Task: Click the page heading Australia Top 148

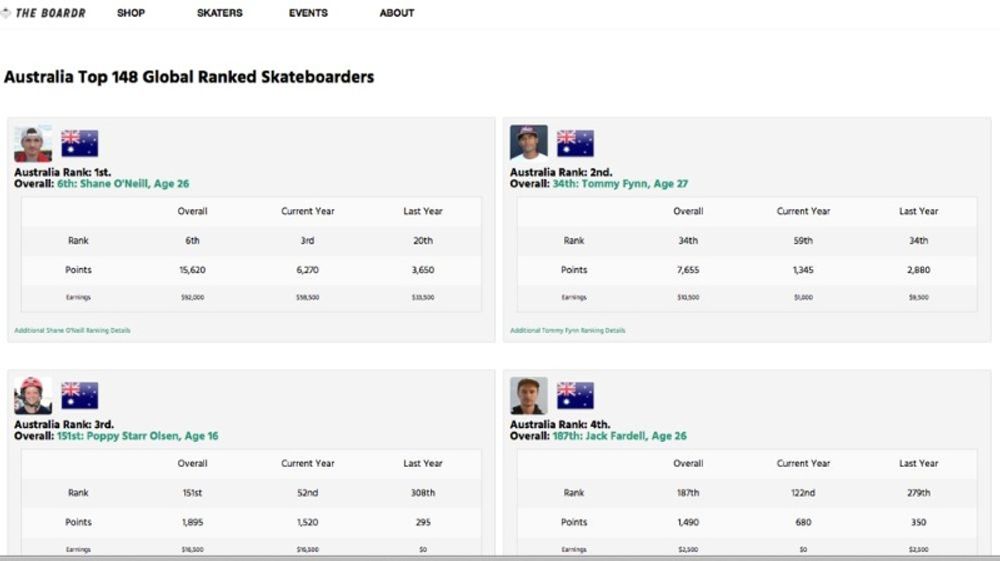Action: pos(189,77)
